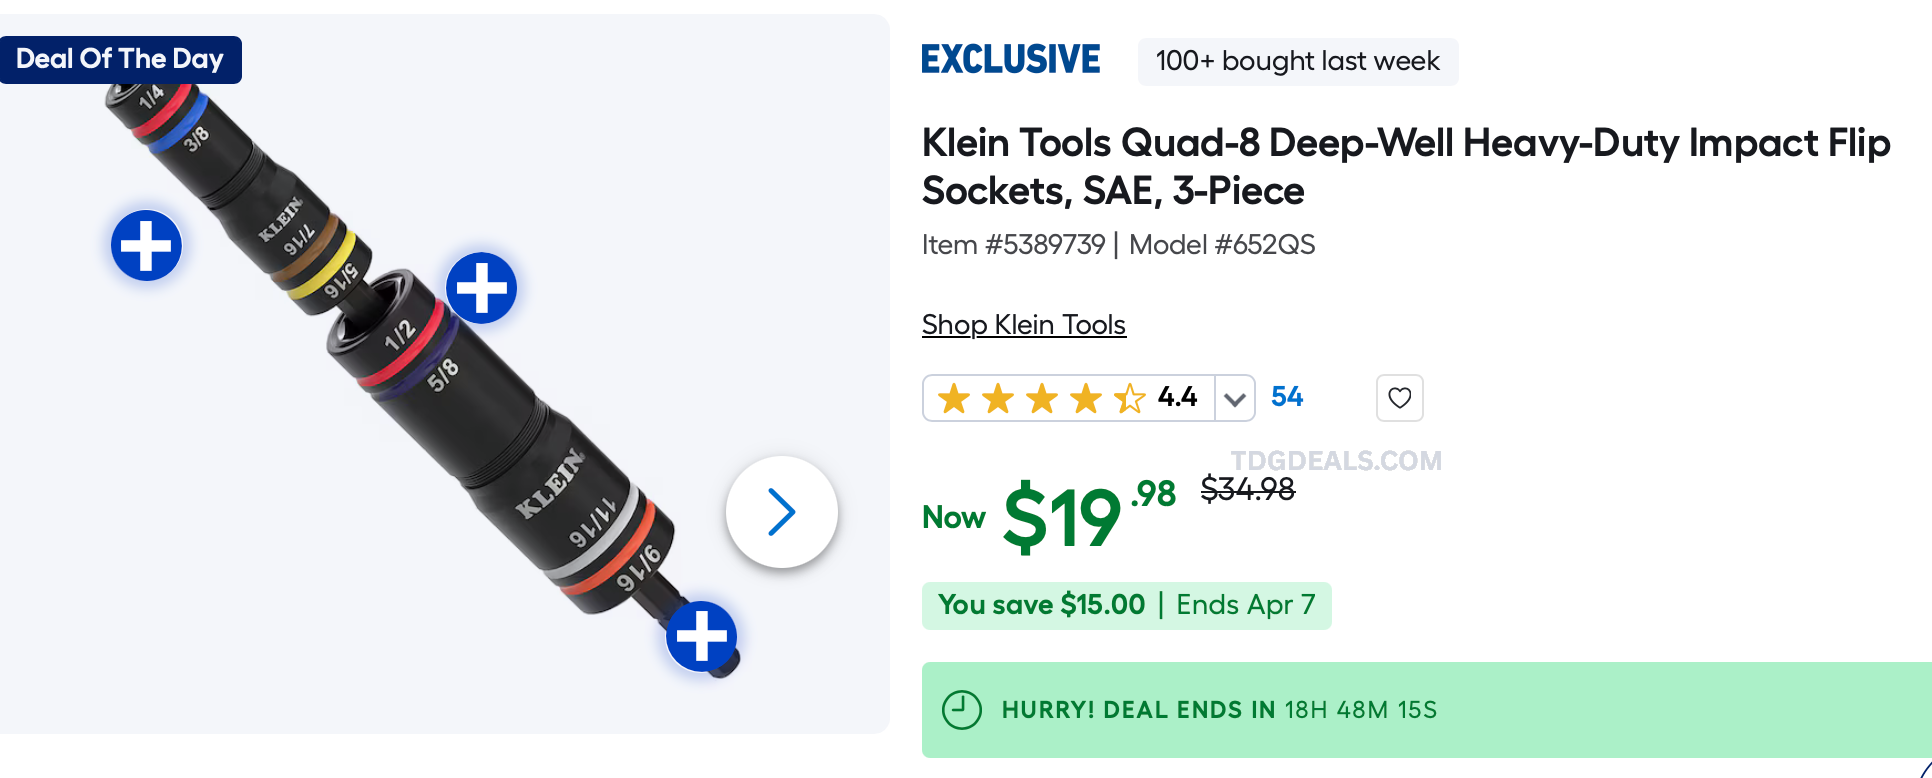The image size is (1932, 778).
Task: Collapse the star rating details dropdown
Action: 1234,397
